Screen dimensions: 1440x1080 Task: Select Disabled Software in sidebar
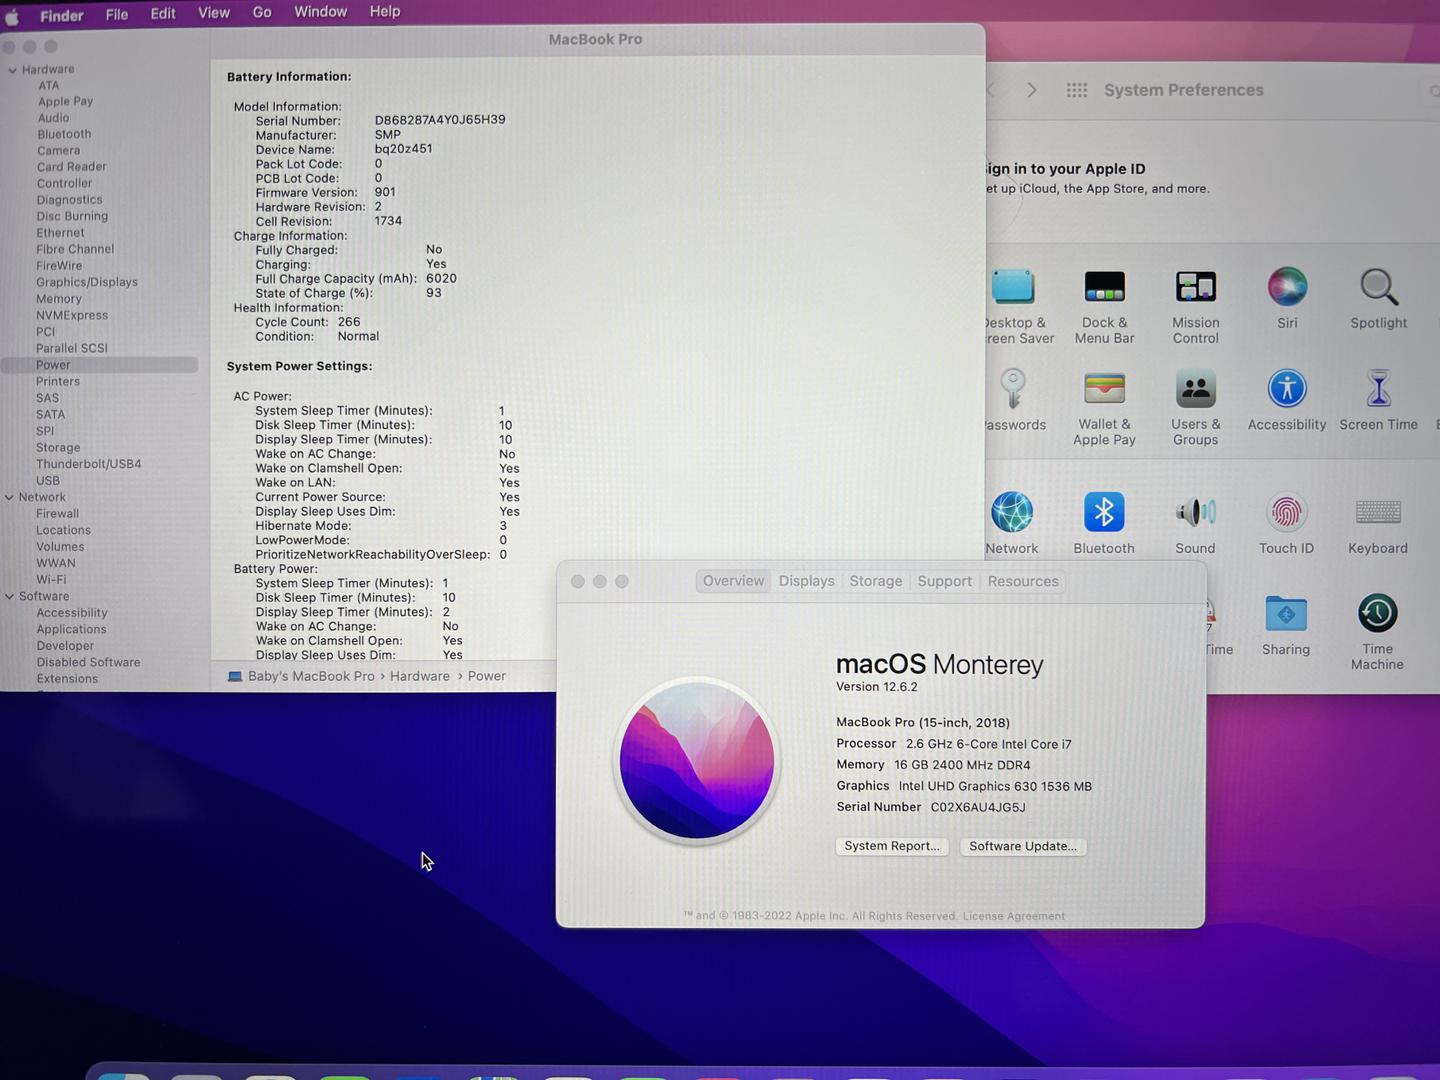tap(88, 662)
